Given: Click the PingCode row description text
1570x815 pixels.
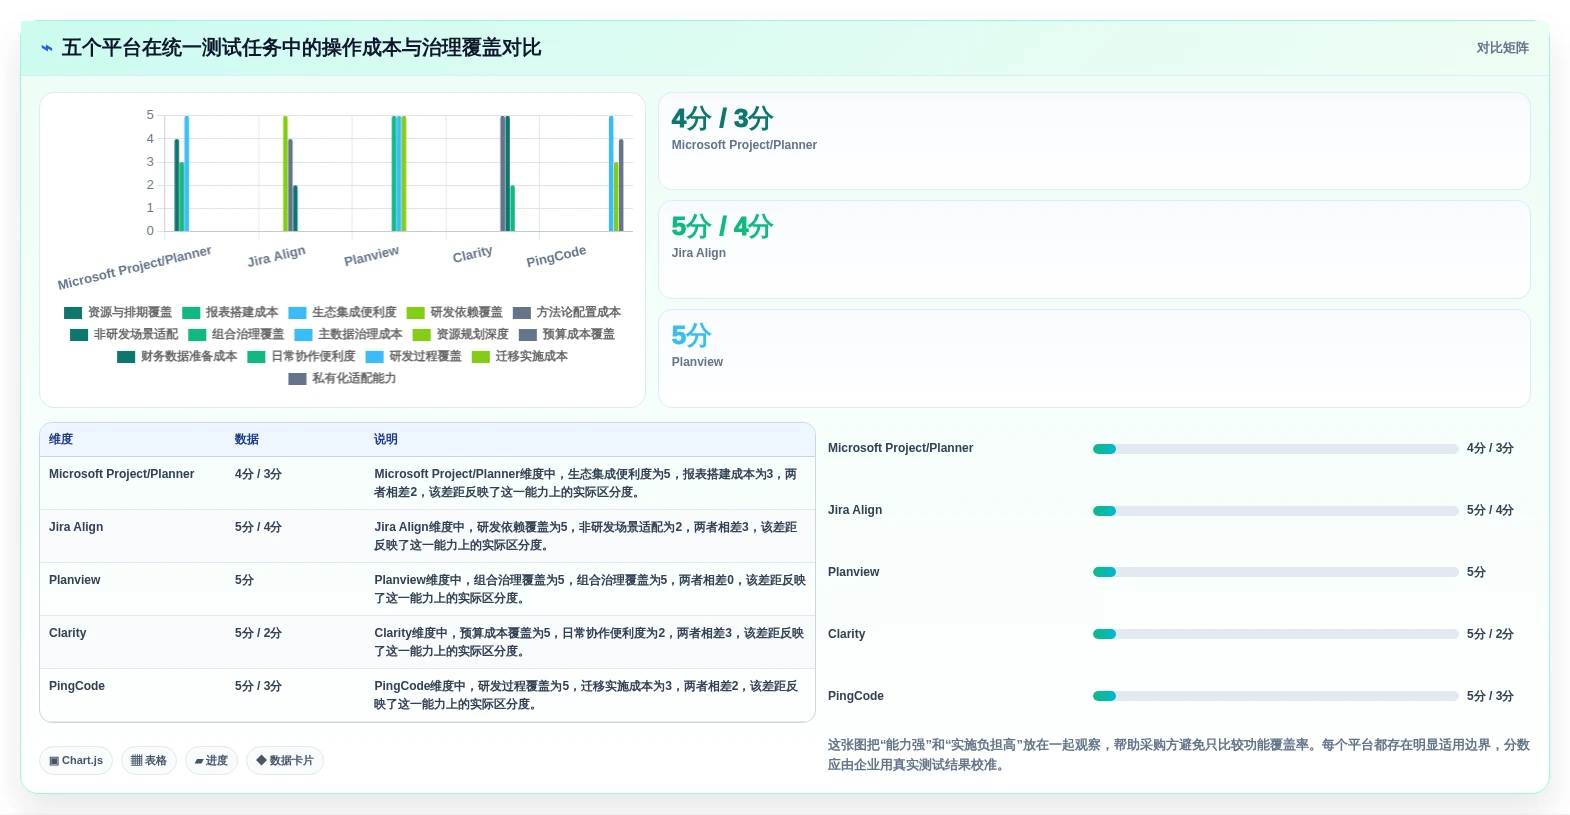Looking at the screenshot, I should tap(587, 695).
